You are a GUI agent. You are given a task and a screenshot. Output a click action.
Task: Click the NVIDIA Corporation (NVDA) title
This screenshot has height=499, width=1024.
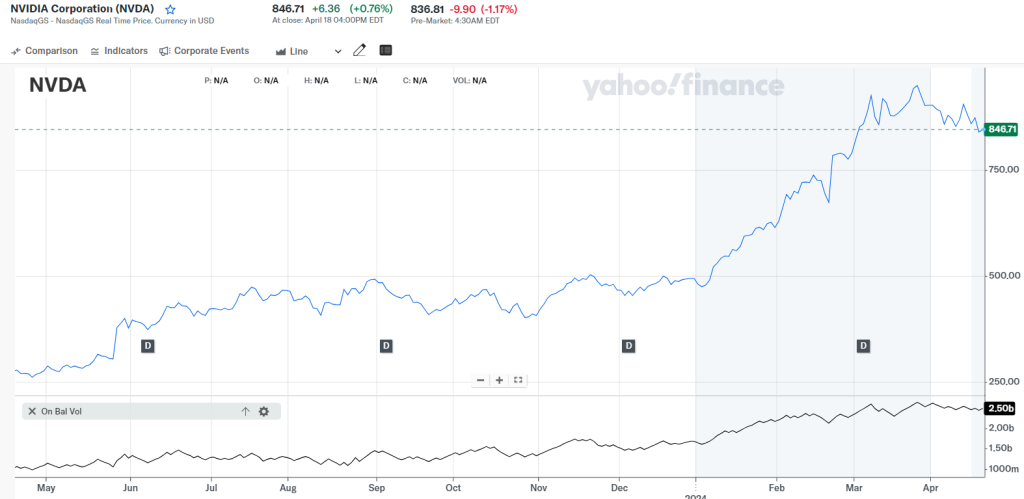coord(82,9)
